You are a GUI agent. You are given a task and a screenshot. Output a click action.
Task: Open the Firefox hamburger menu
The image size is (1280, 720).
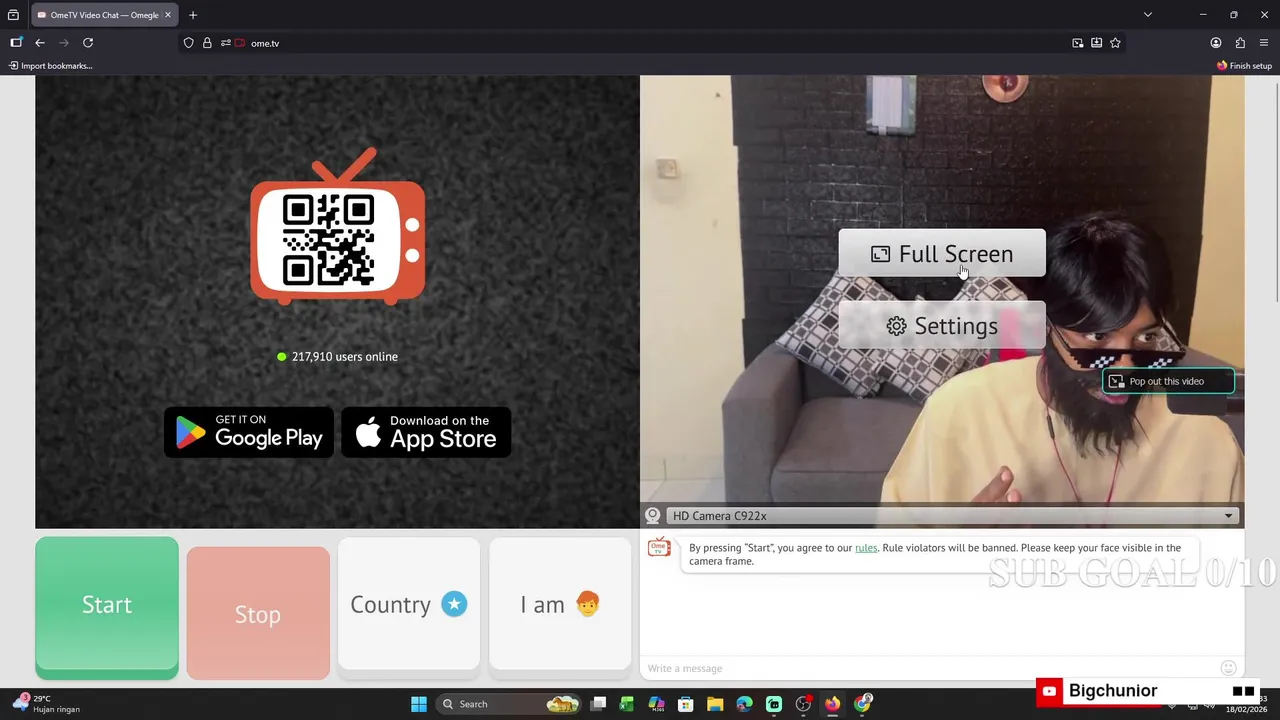pos(1264,43)
